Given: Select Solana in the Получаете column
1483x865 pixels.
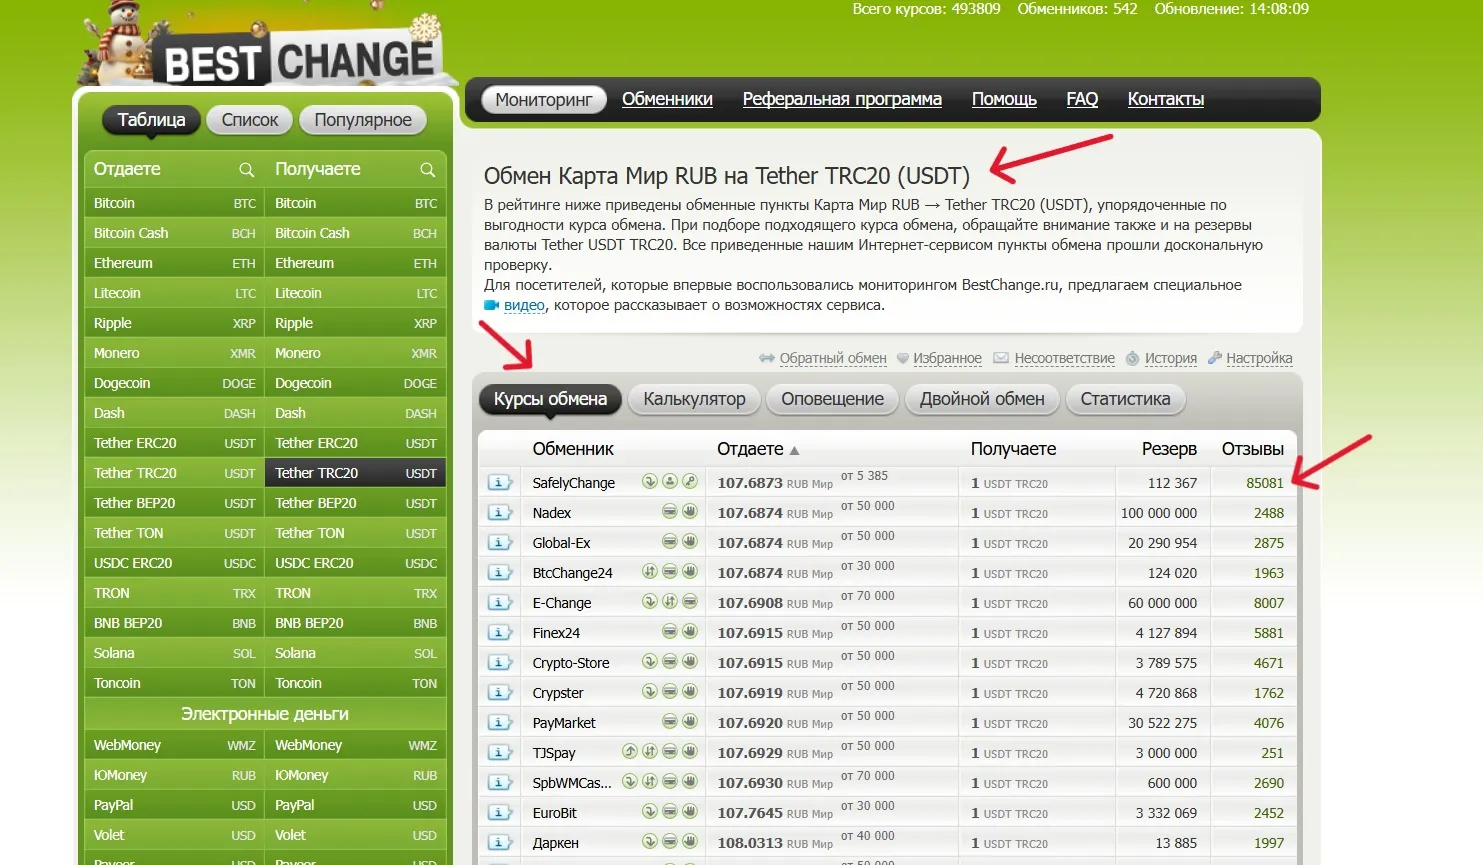Looking at the screenshot, I should click(295, 653).
